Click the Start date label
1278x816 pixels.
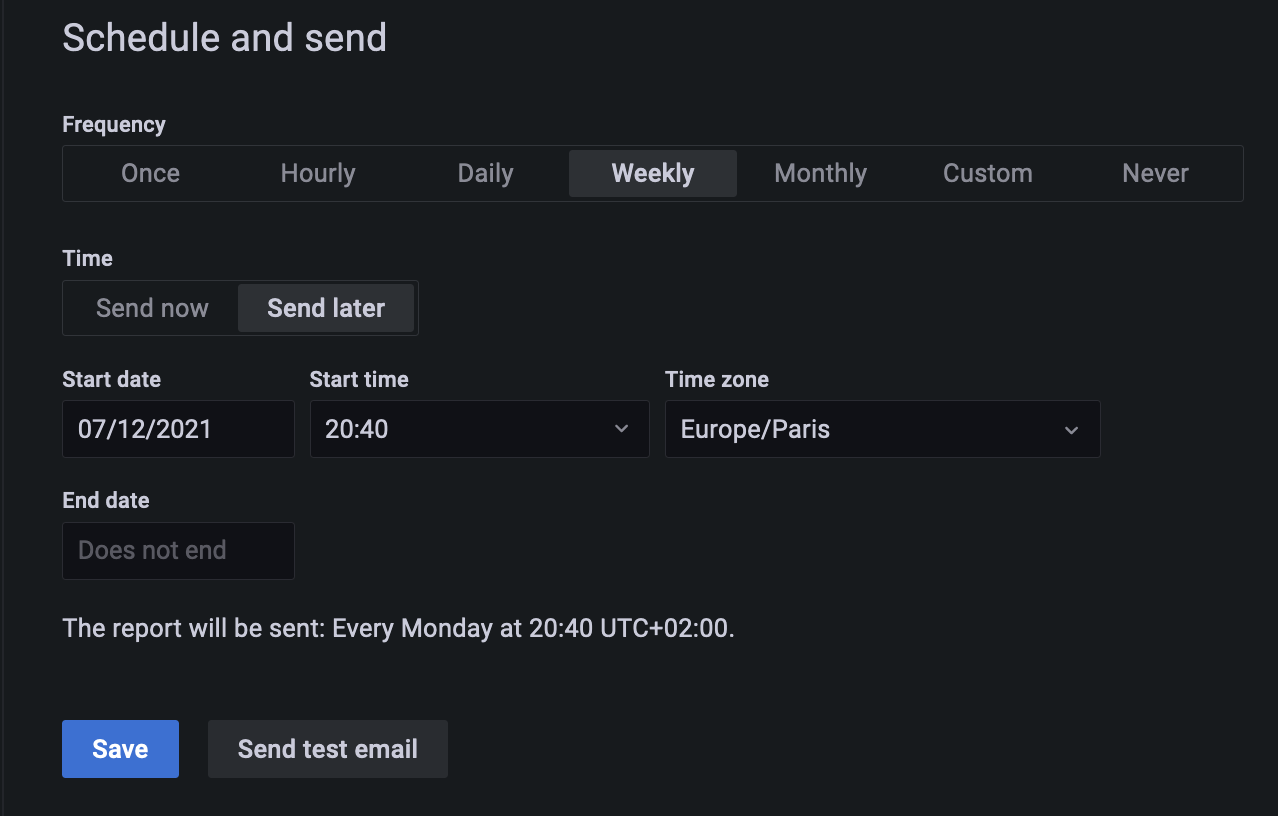click(x=111, y=379)
